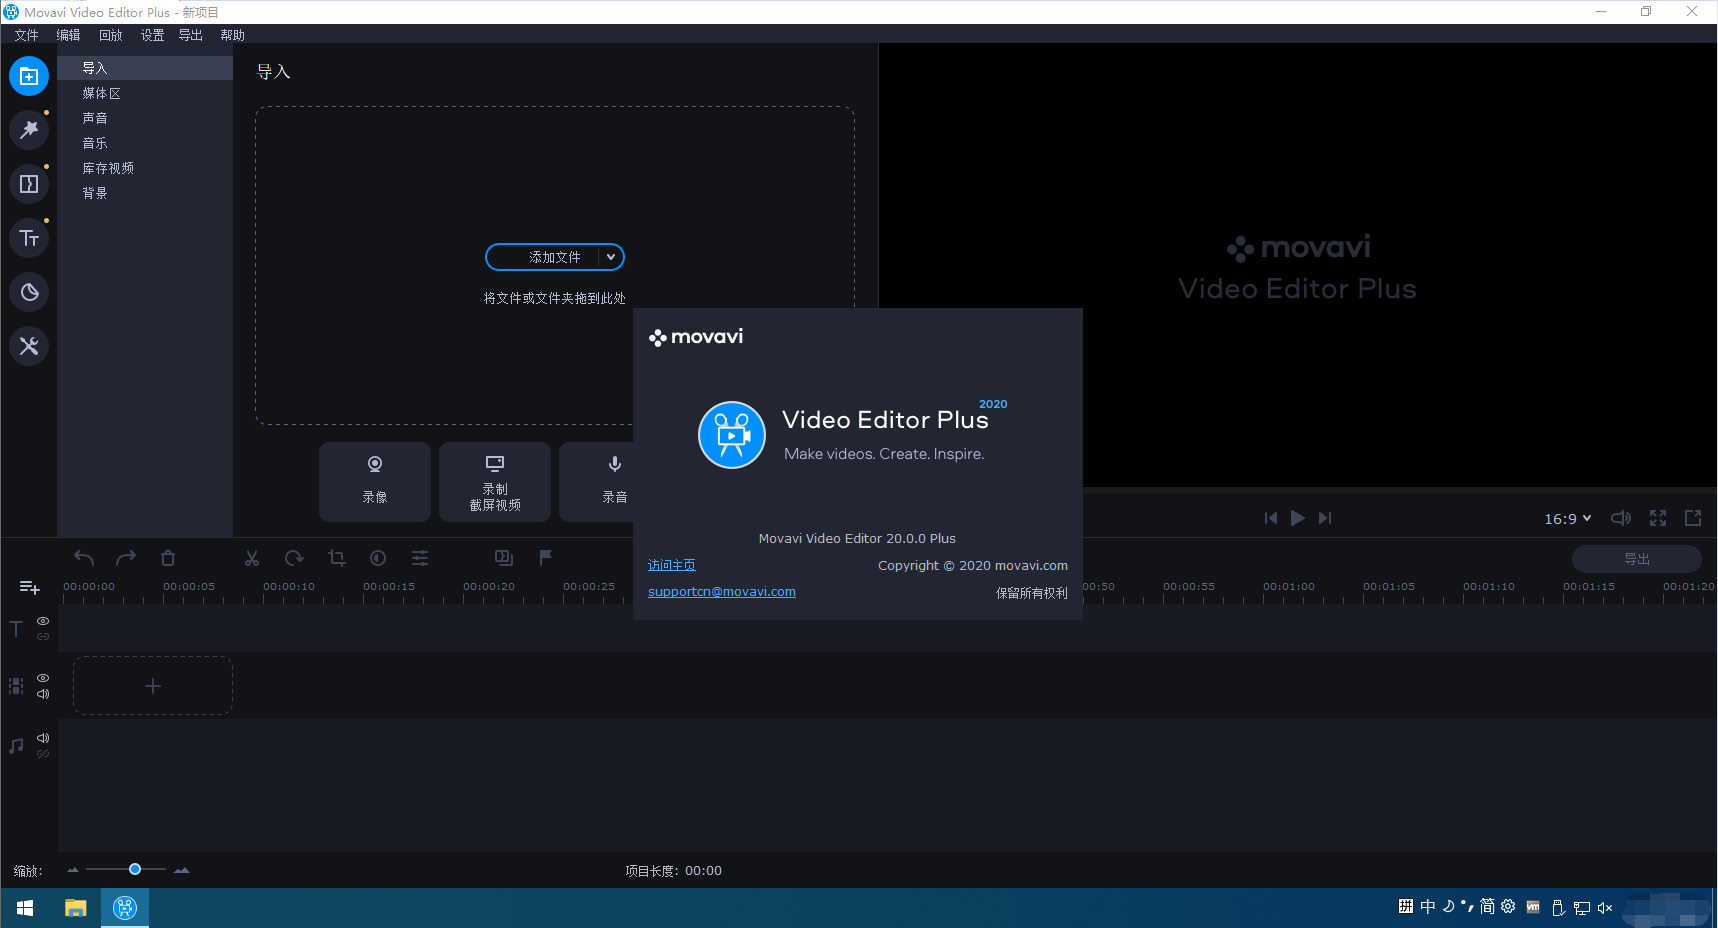Click the Play button in preview
Screen dimensions: 1718x928
1298,518
